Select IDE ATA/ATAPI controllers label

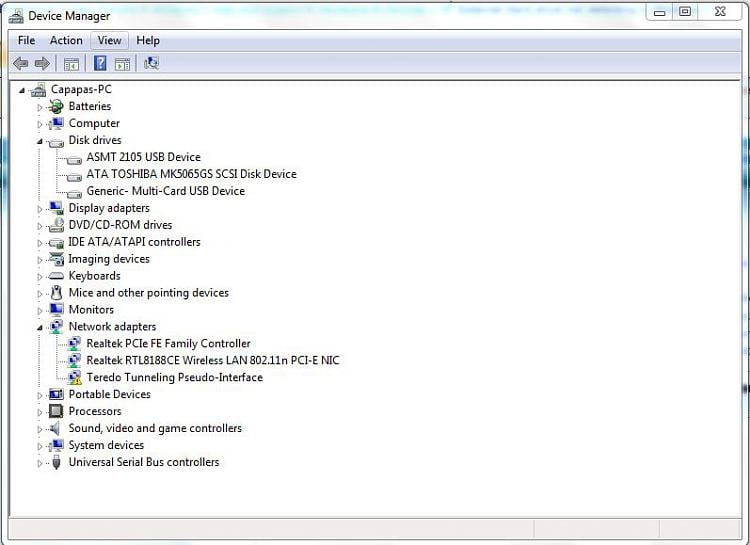click(x=134, y=242)
